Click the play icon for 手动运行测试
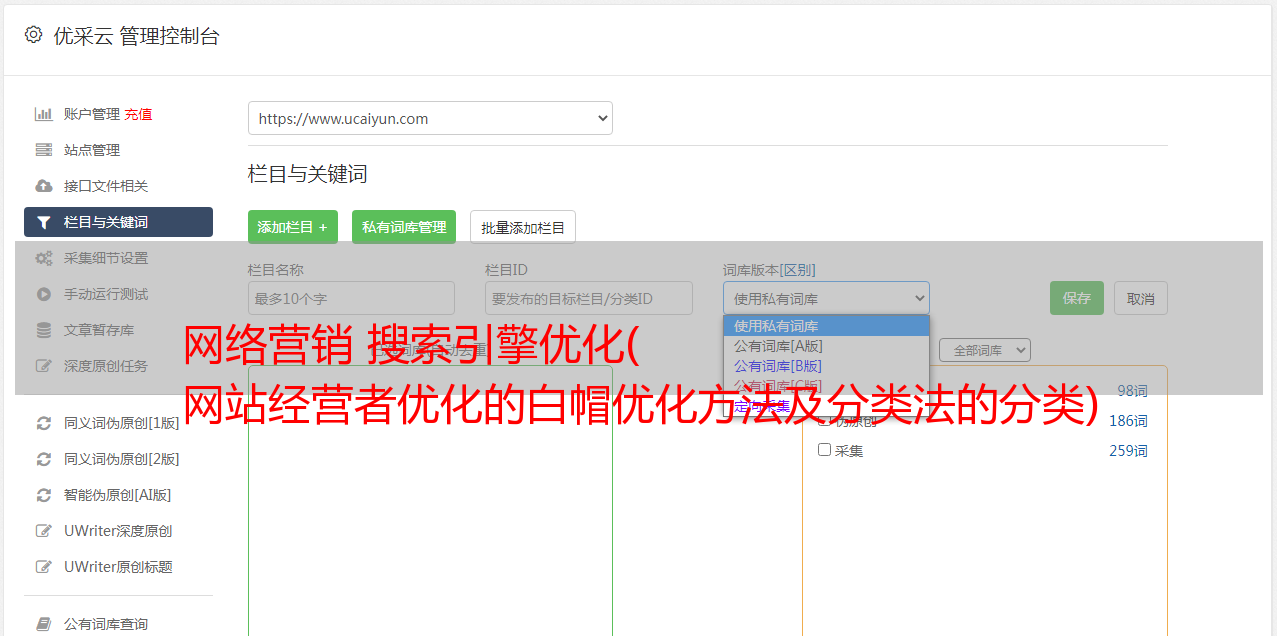Screen dimensions: 1277x636 [43, 294]
